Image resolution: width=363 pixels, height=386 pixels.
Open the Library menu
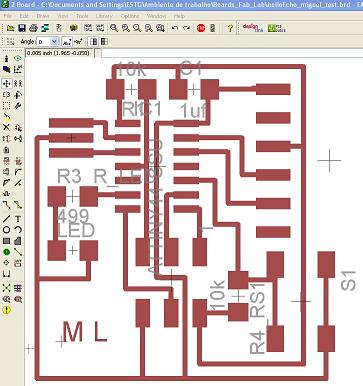pyautogui.click(x=104, y=16)
